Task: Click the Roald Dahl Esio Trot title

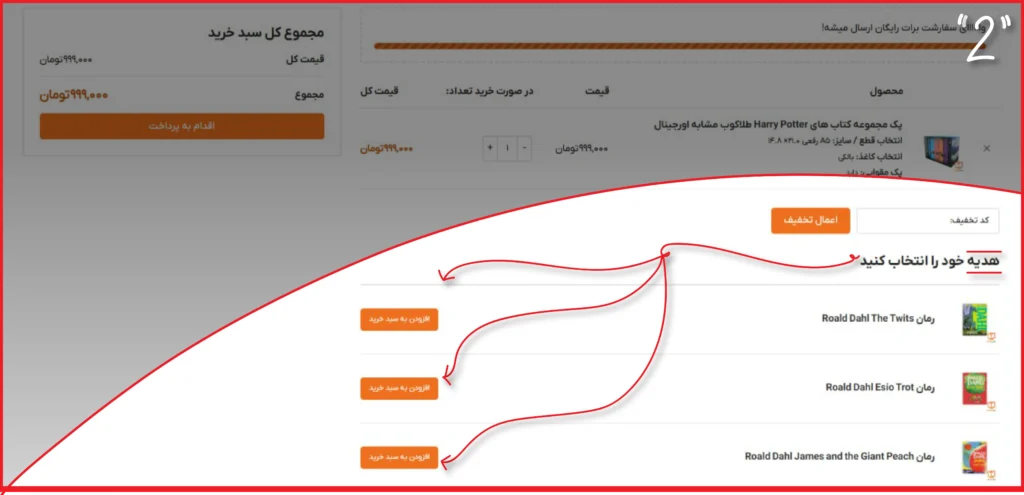Action: [880, 387]
